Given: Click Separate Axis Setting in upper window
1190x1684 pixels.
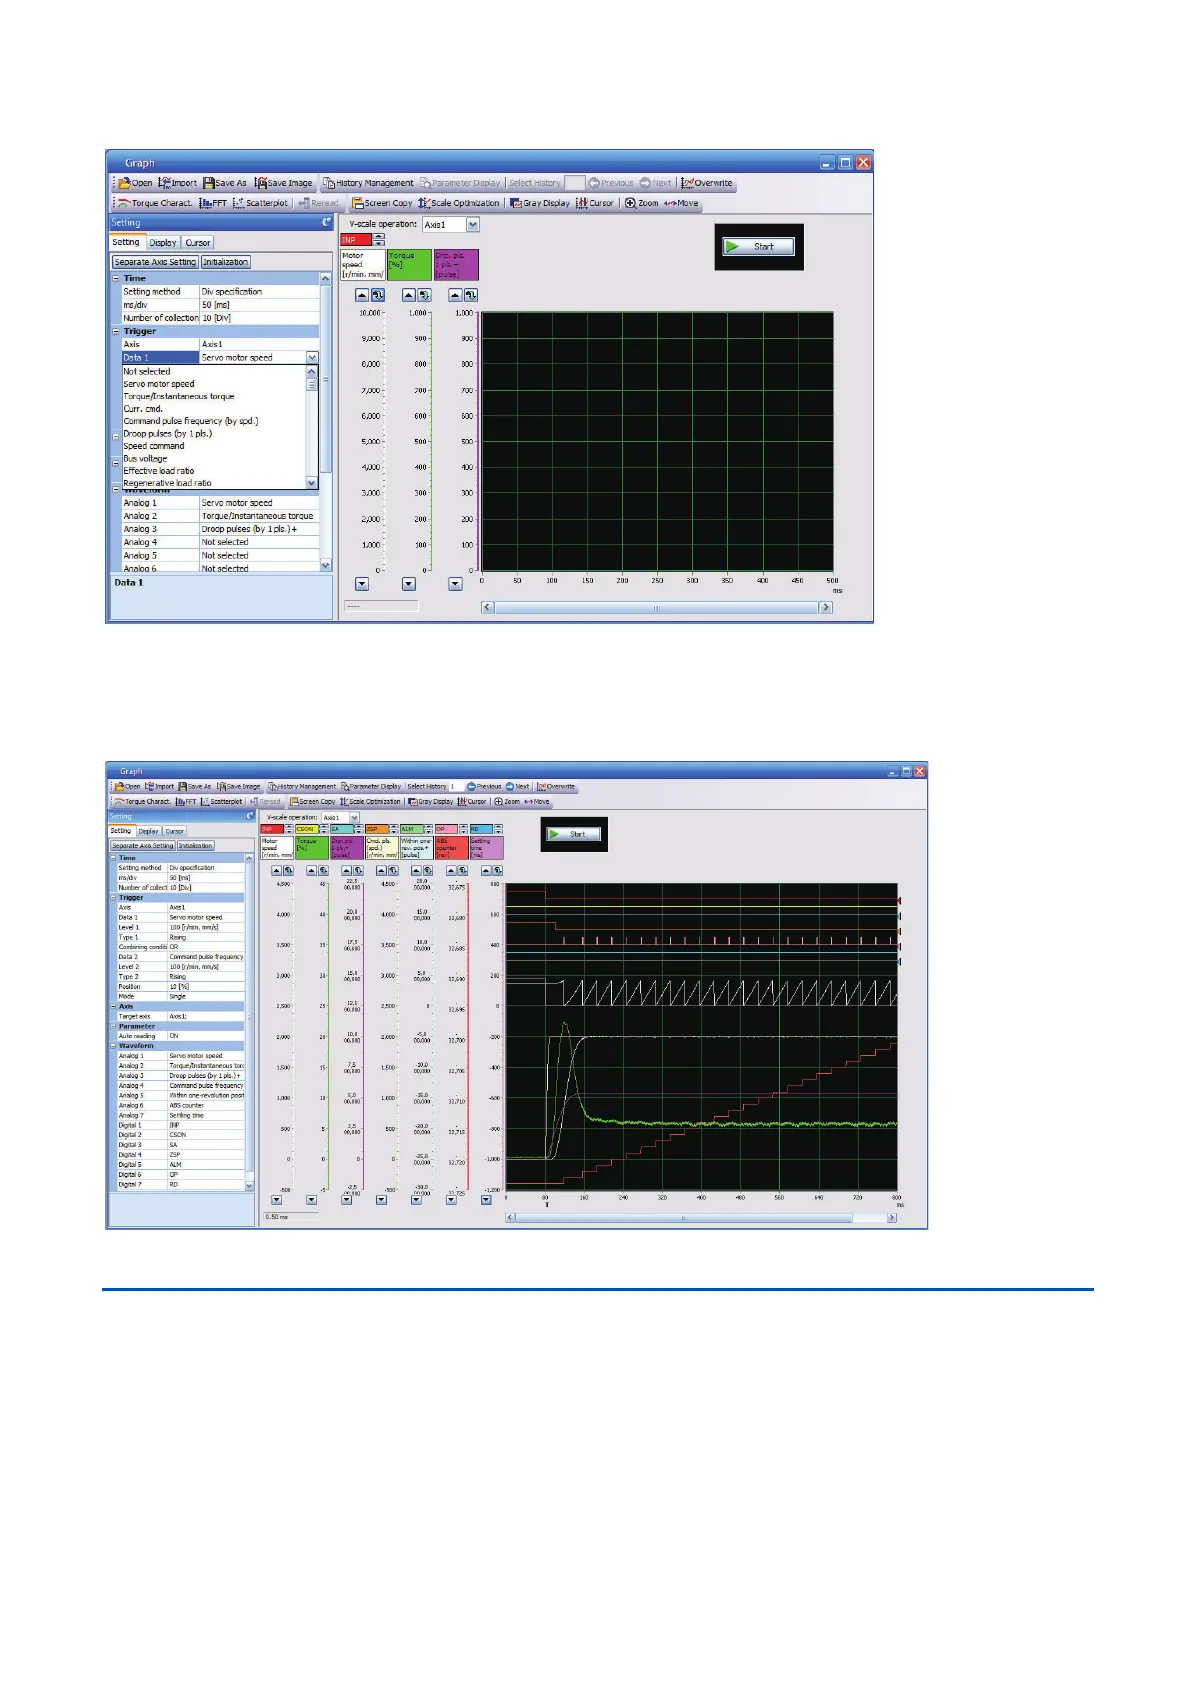Looking at the screenshot, I should click(155, 262).
